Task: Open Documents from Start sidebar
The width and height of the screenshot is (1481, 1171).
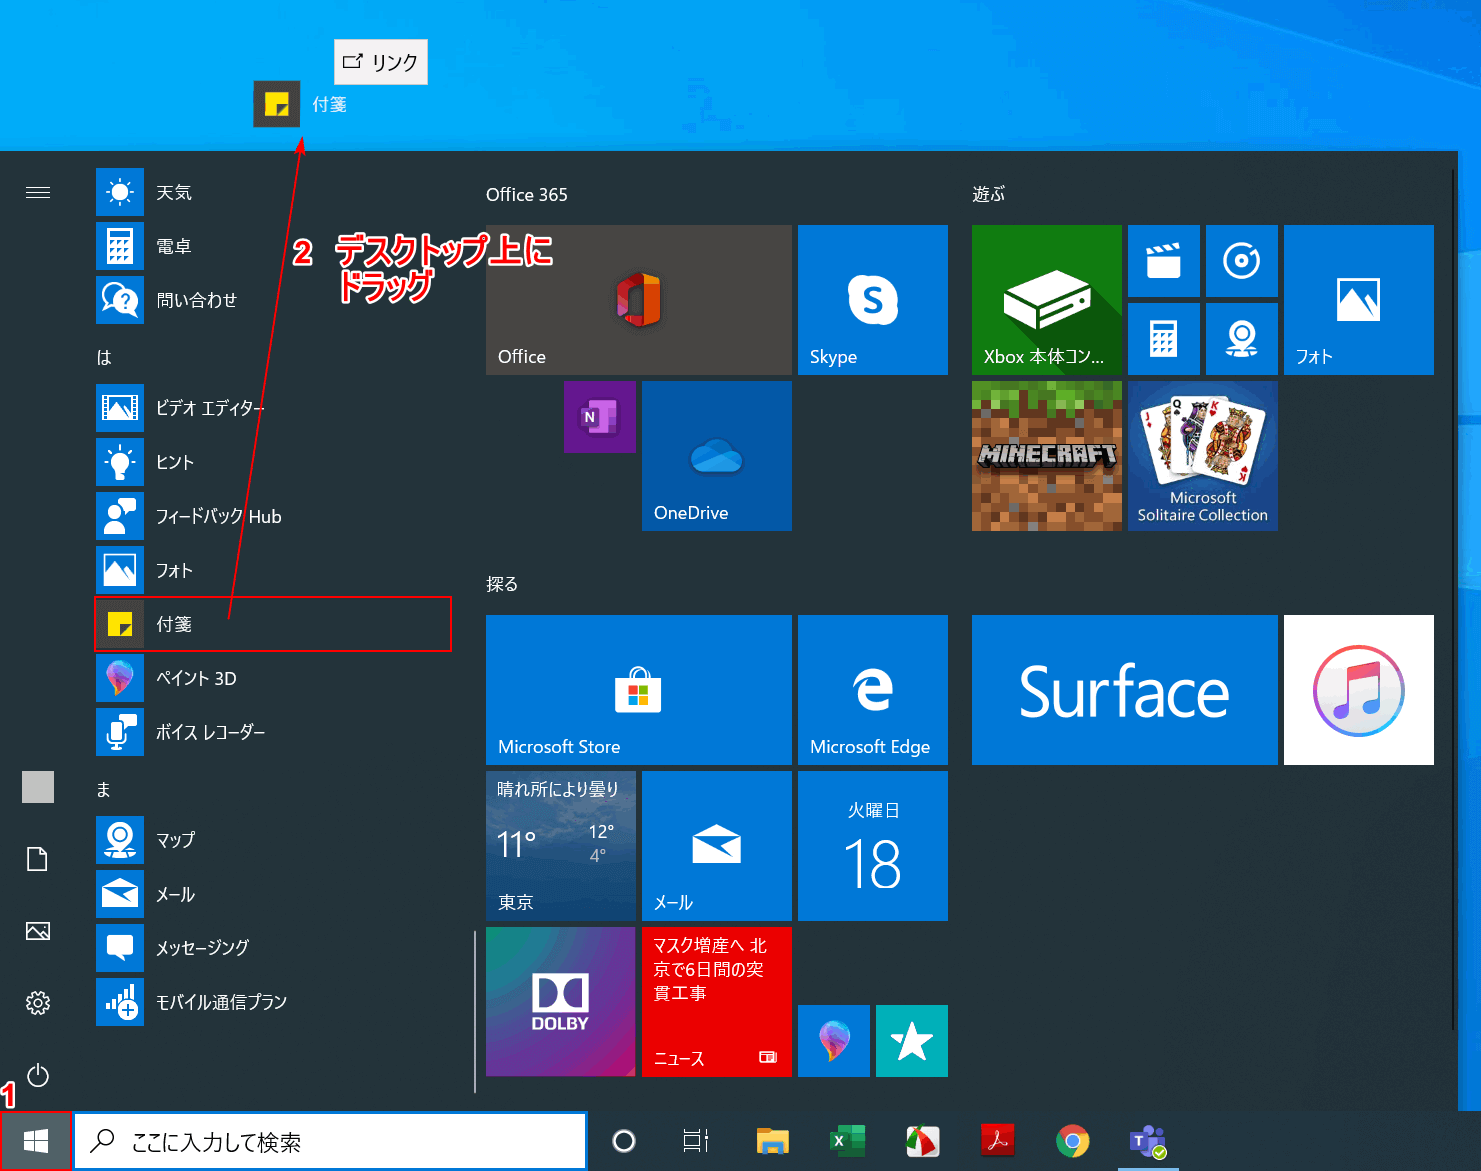Action: pyautogui.click(x=38, y=859)
